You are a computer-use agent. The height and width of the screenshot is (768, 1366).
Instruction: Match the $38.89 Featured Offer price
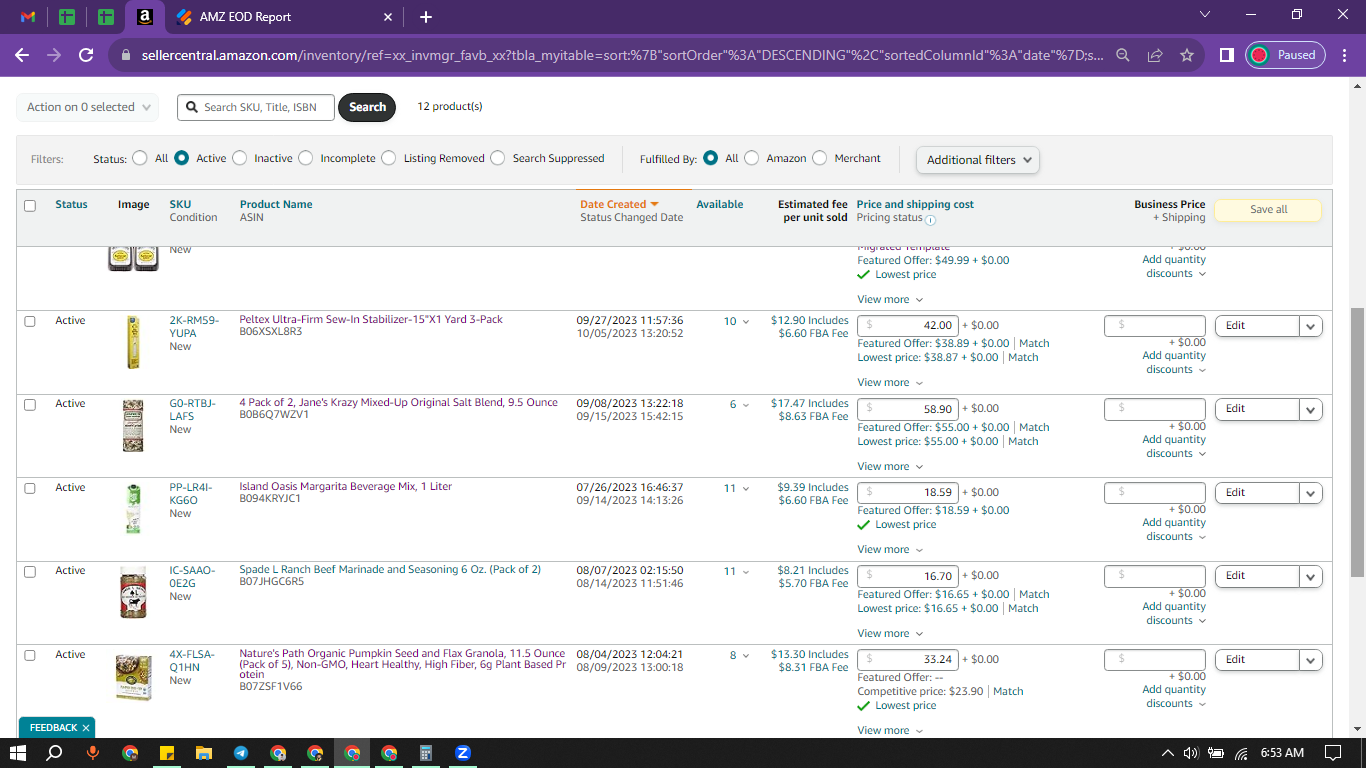pyautogui.click(x=1035, y=343)
